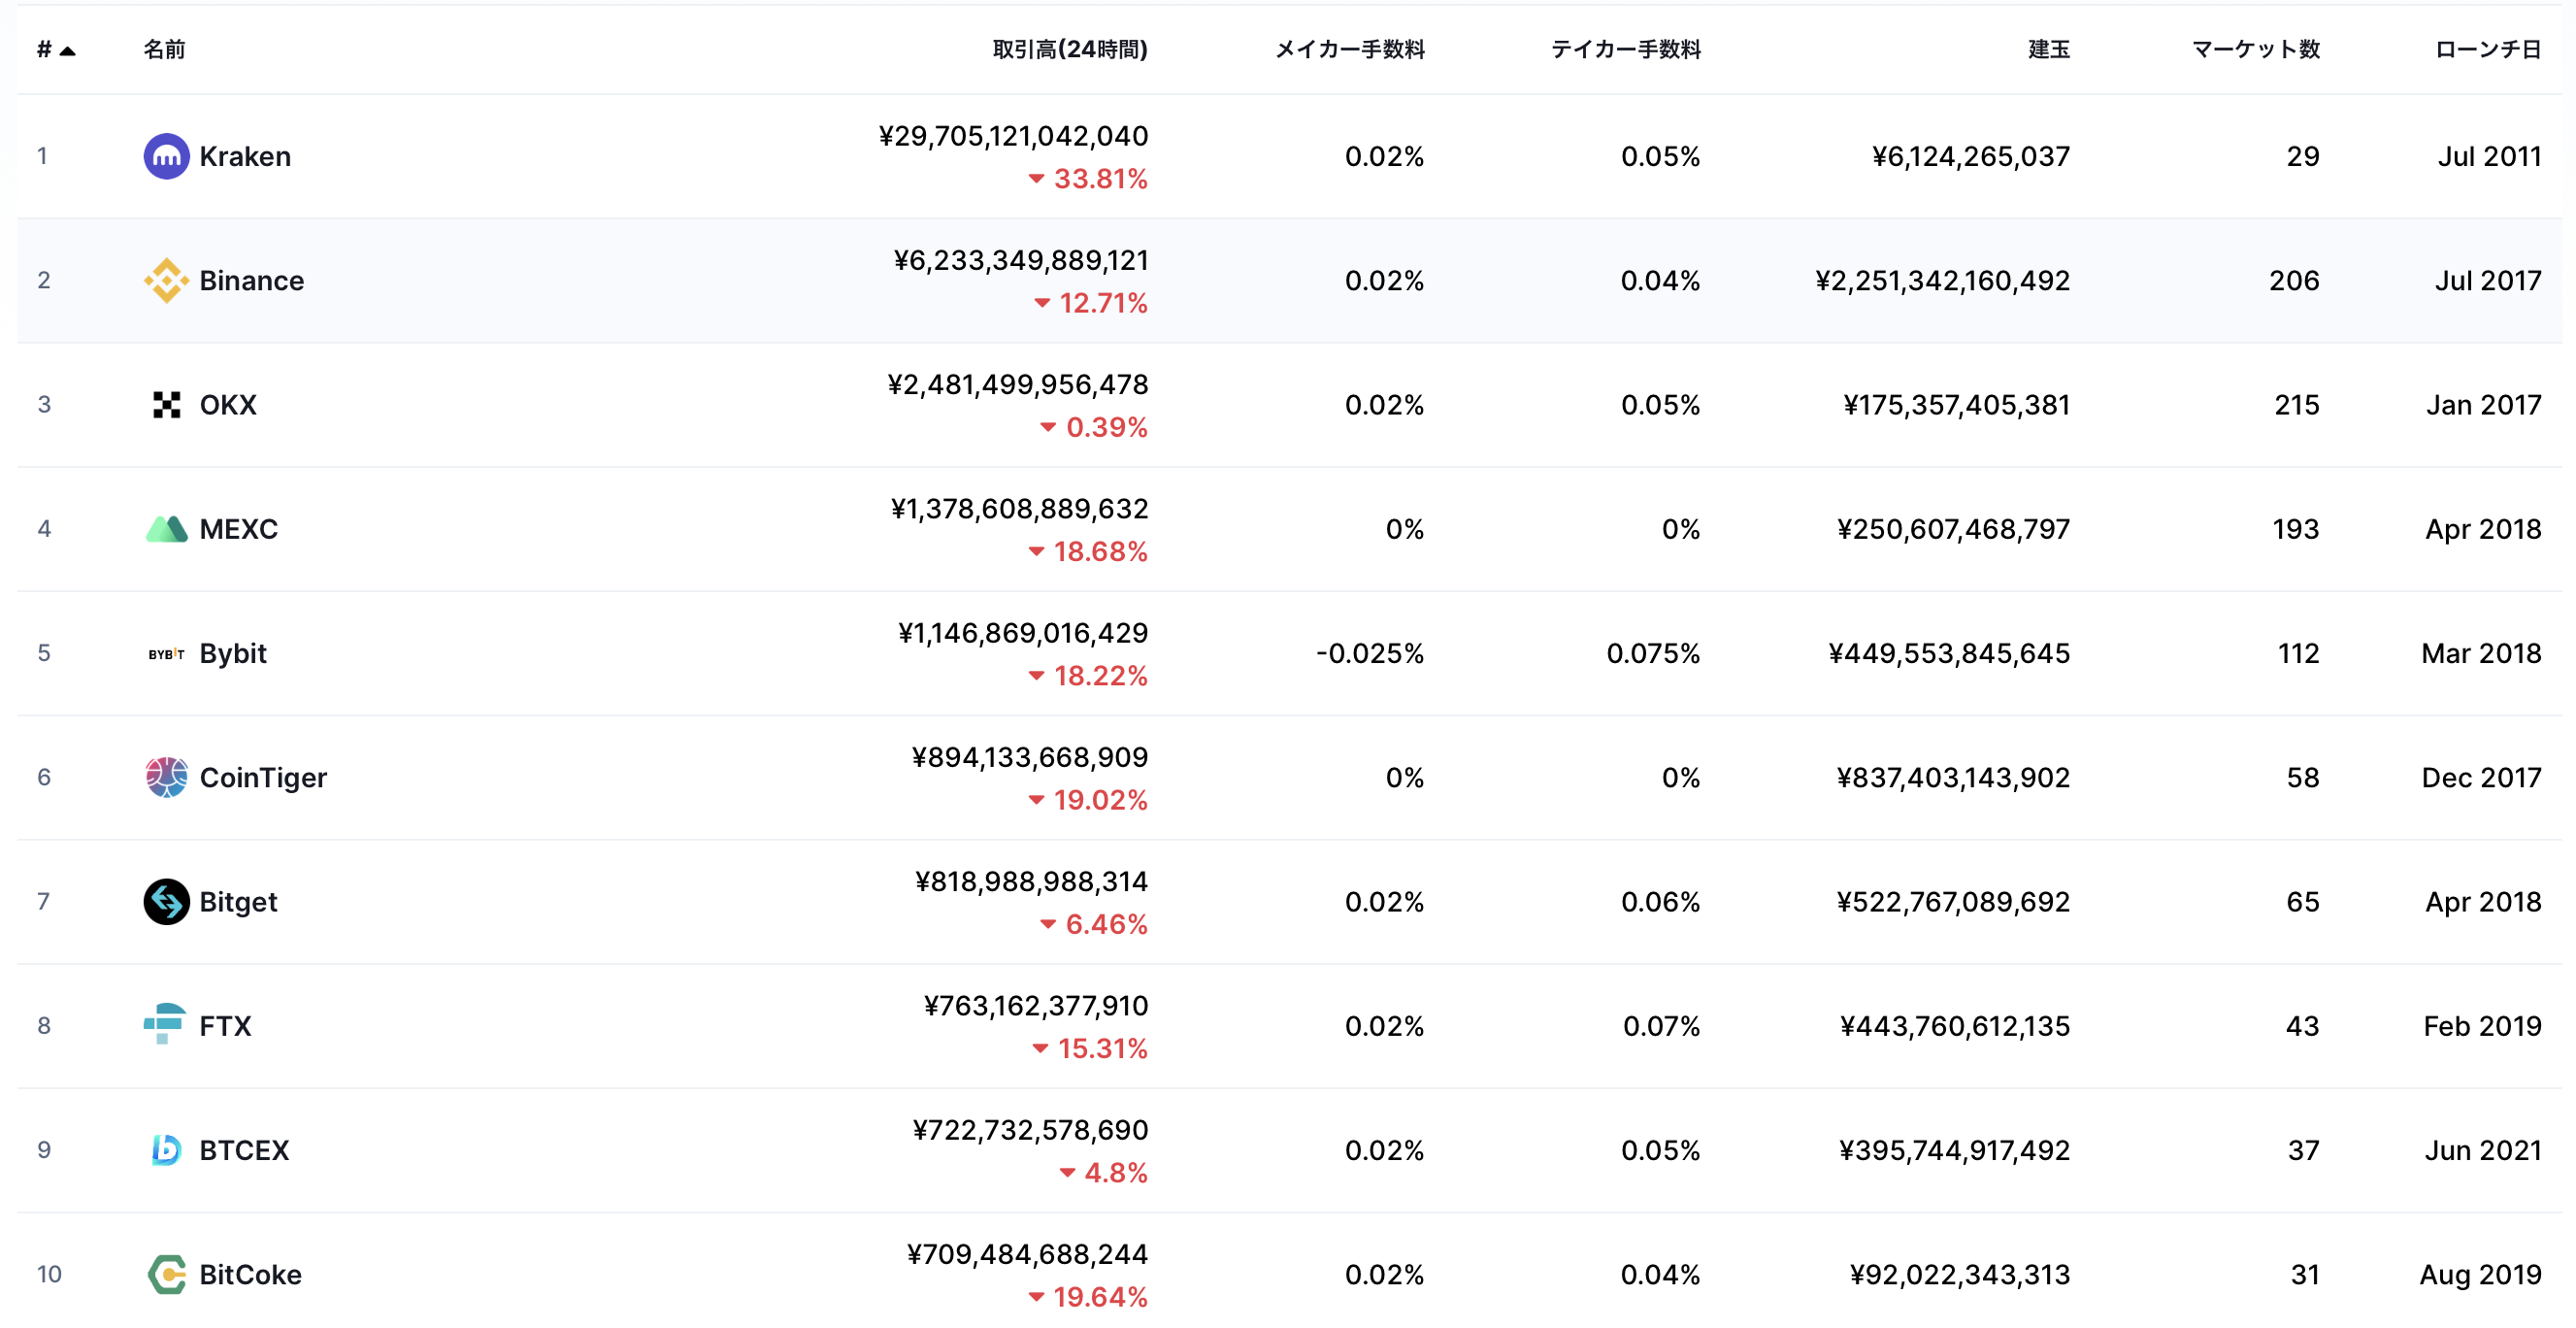The width and height of the screenshot is (2576, 1328).
Task: Click CoinTiger open interest ¥837,403,143,902
Action: pyautogui.click(x=1953, y=777)
